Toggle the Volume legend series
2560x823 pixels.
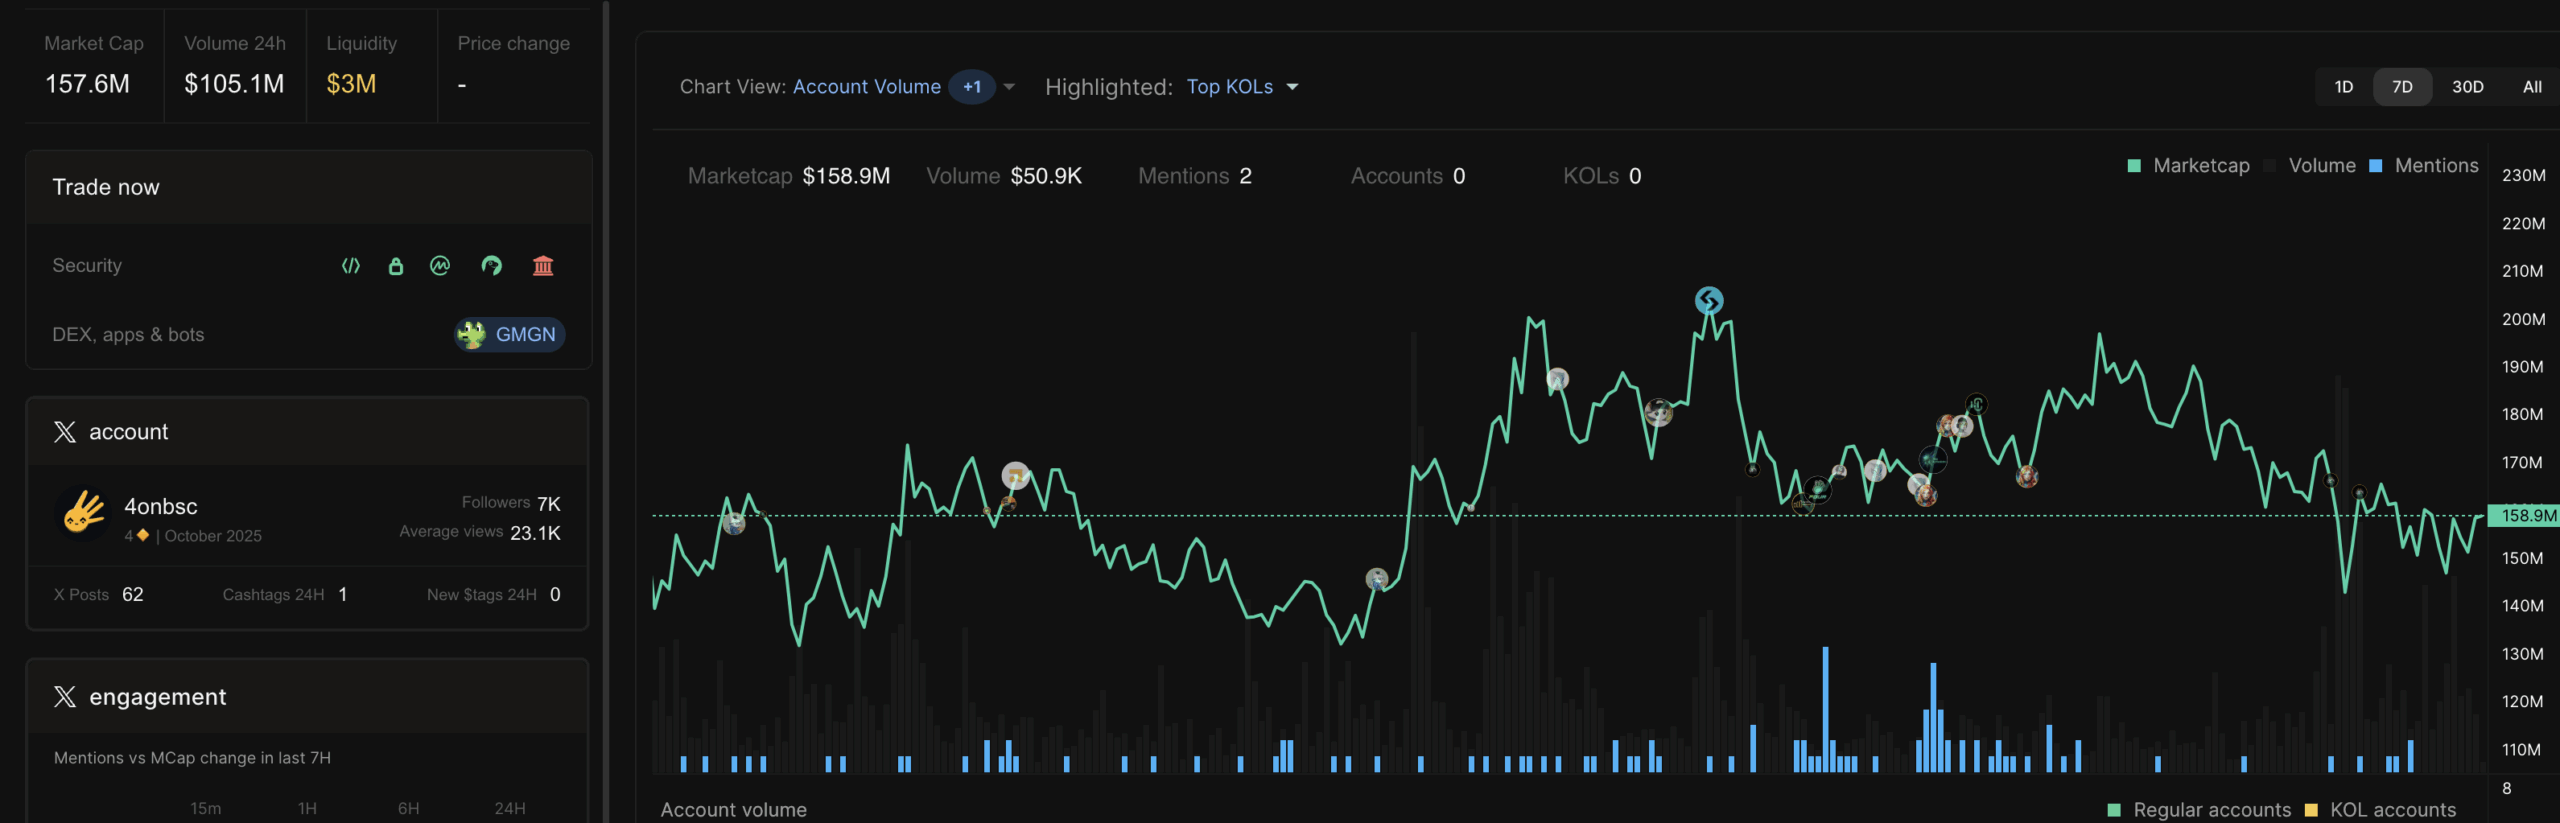[2310, 166]
